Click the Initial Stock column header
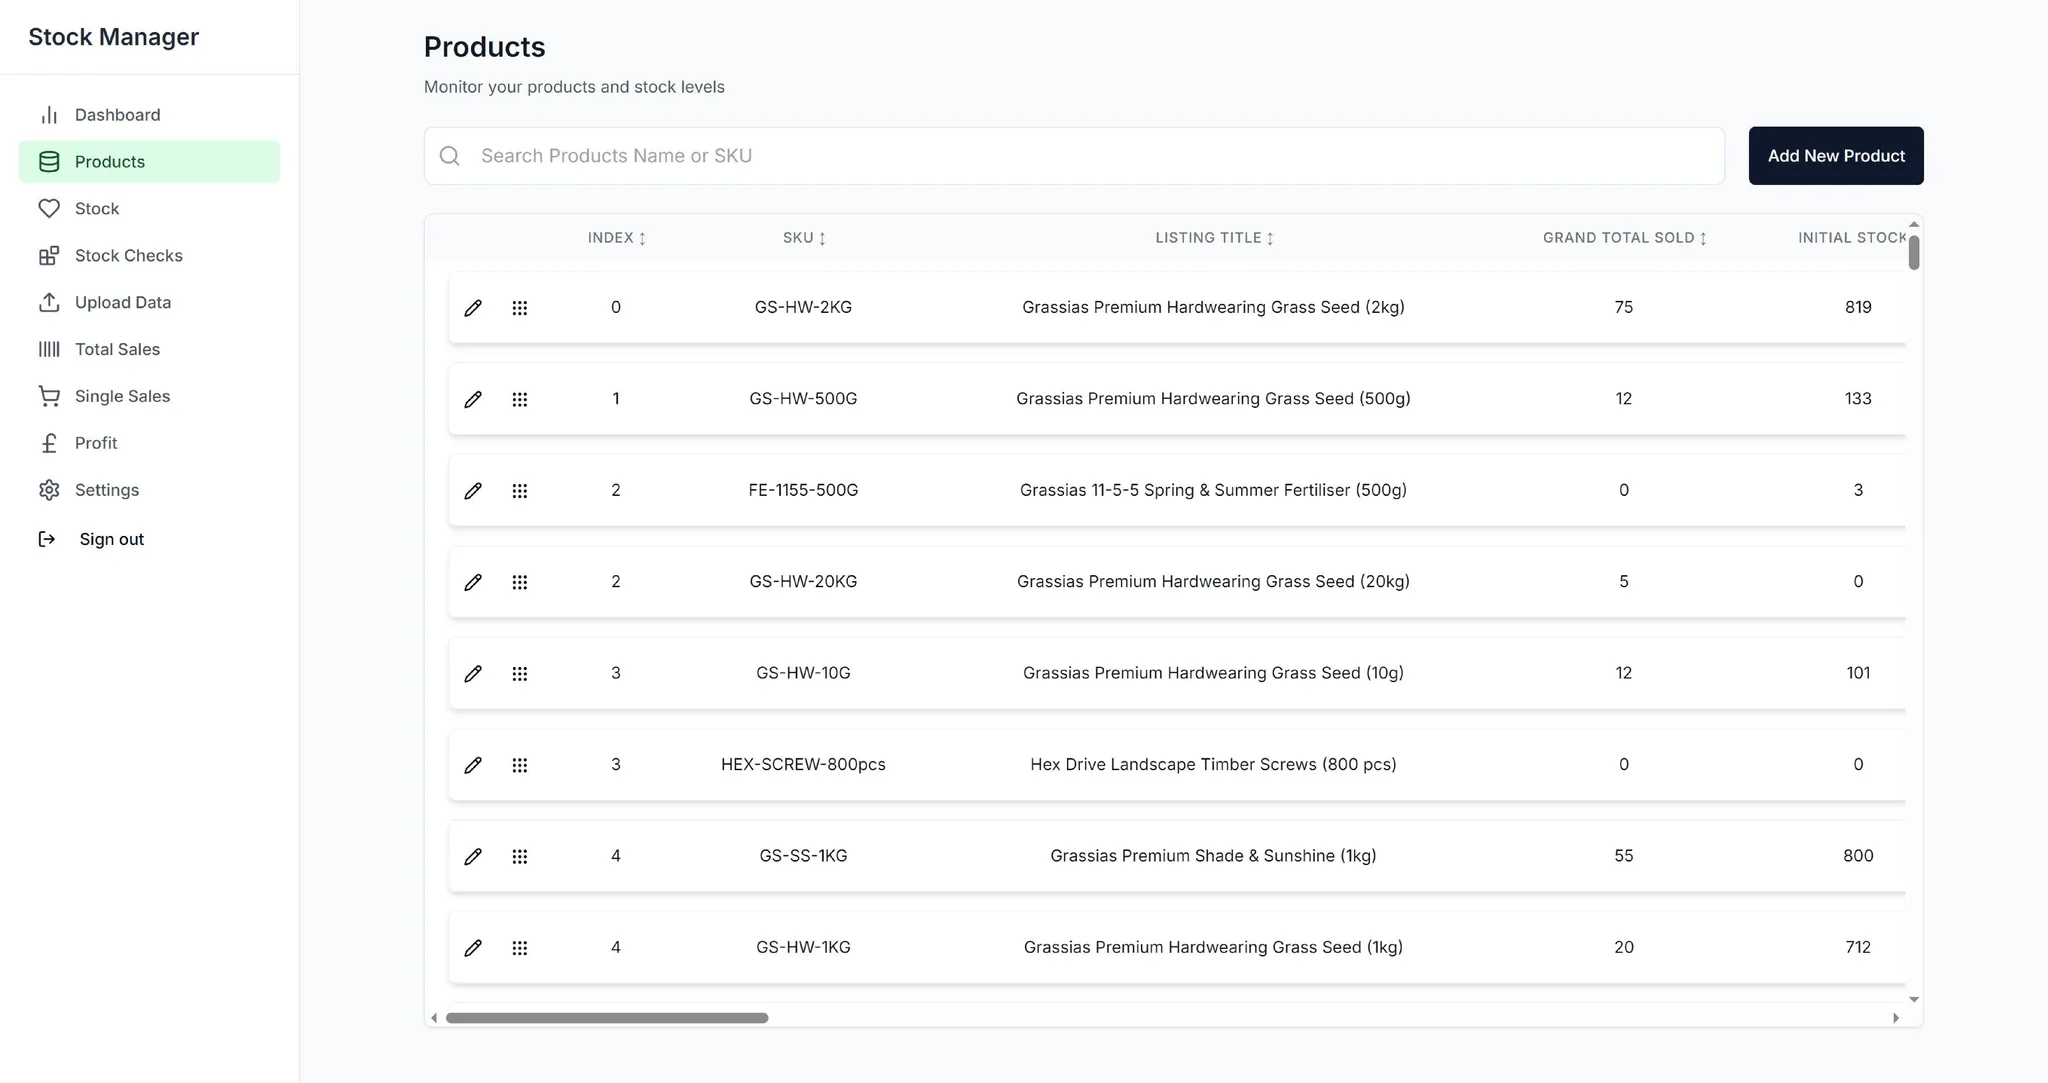Image resolution: width=2048 pixels, height=1083 pixels. point(1852,238)
